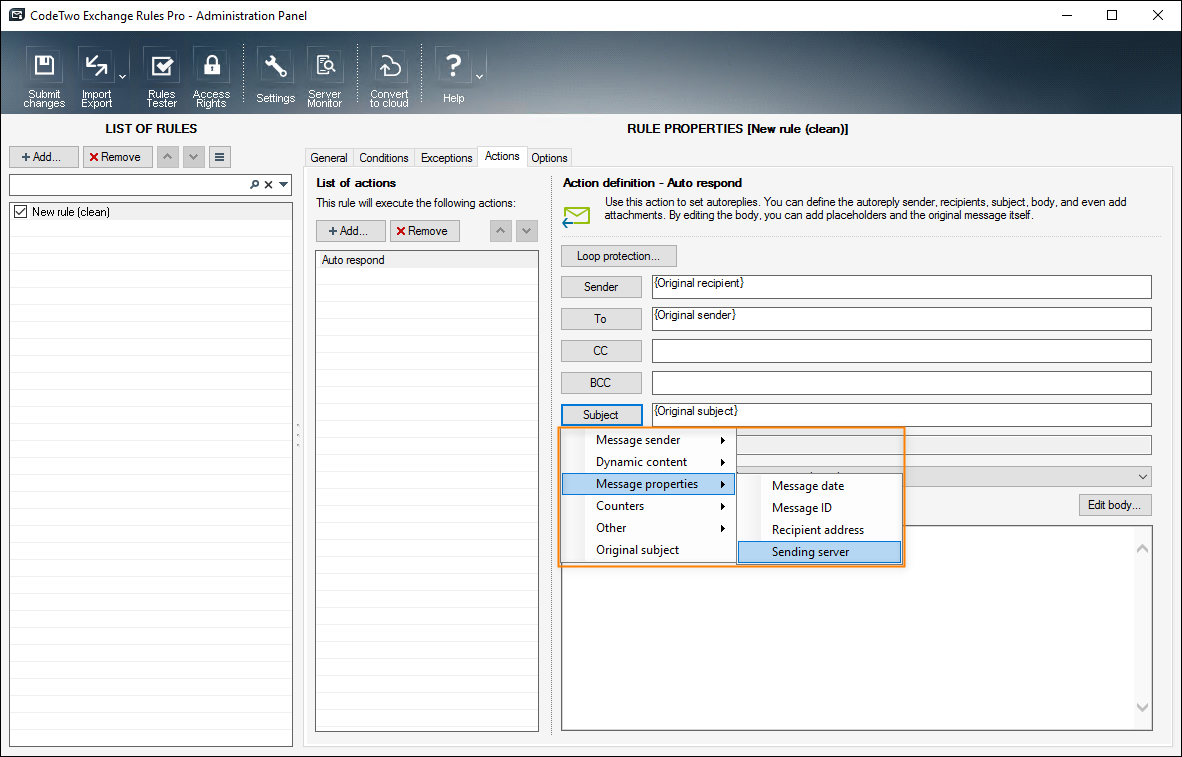This screenshot has width=1182, height=757.
Task: Clear the rule search field
Action: [x=268, y=185]
